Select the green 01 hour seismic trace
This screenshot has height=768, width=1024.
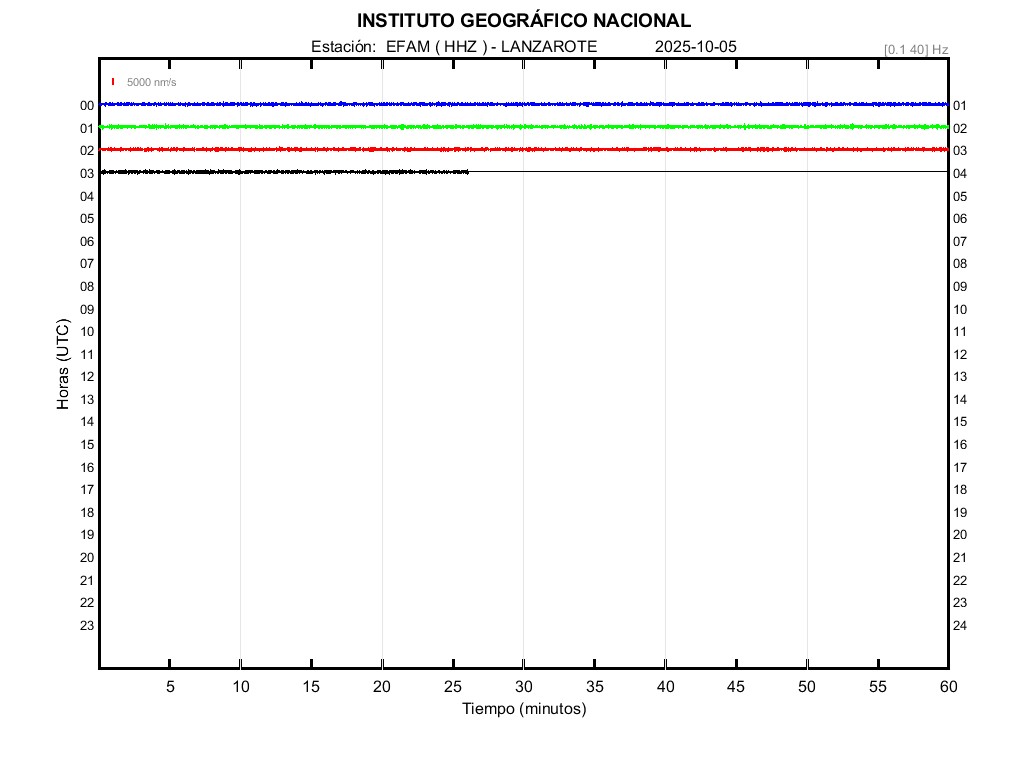coord(523,127)
